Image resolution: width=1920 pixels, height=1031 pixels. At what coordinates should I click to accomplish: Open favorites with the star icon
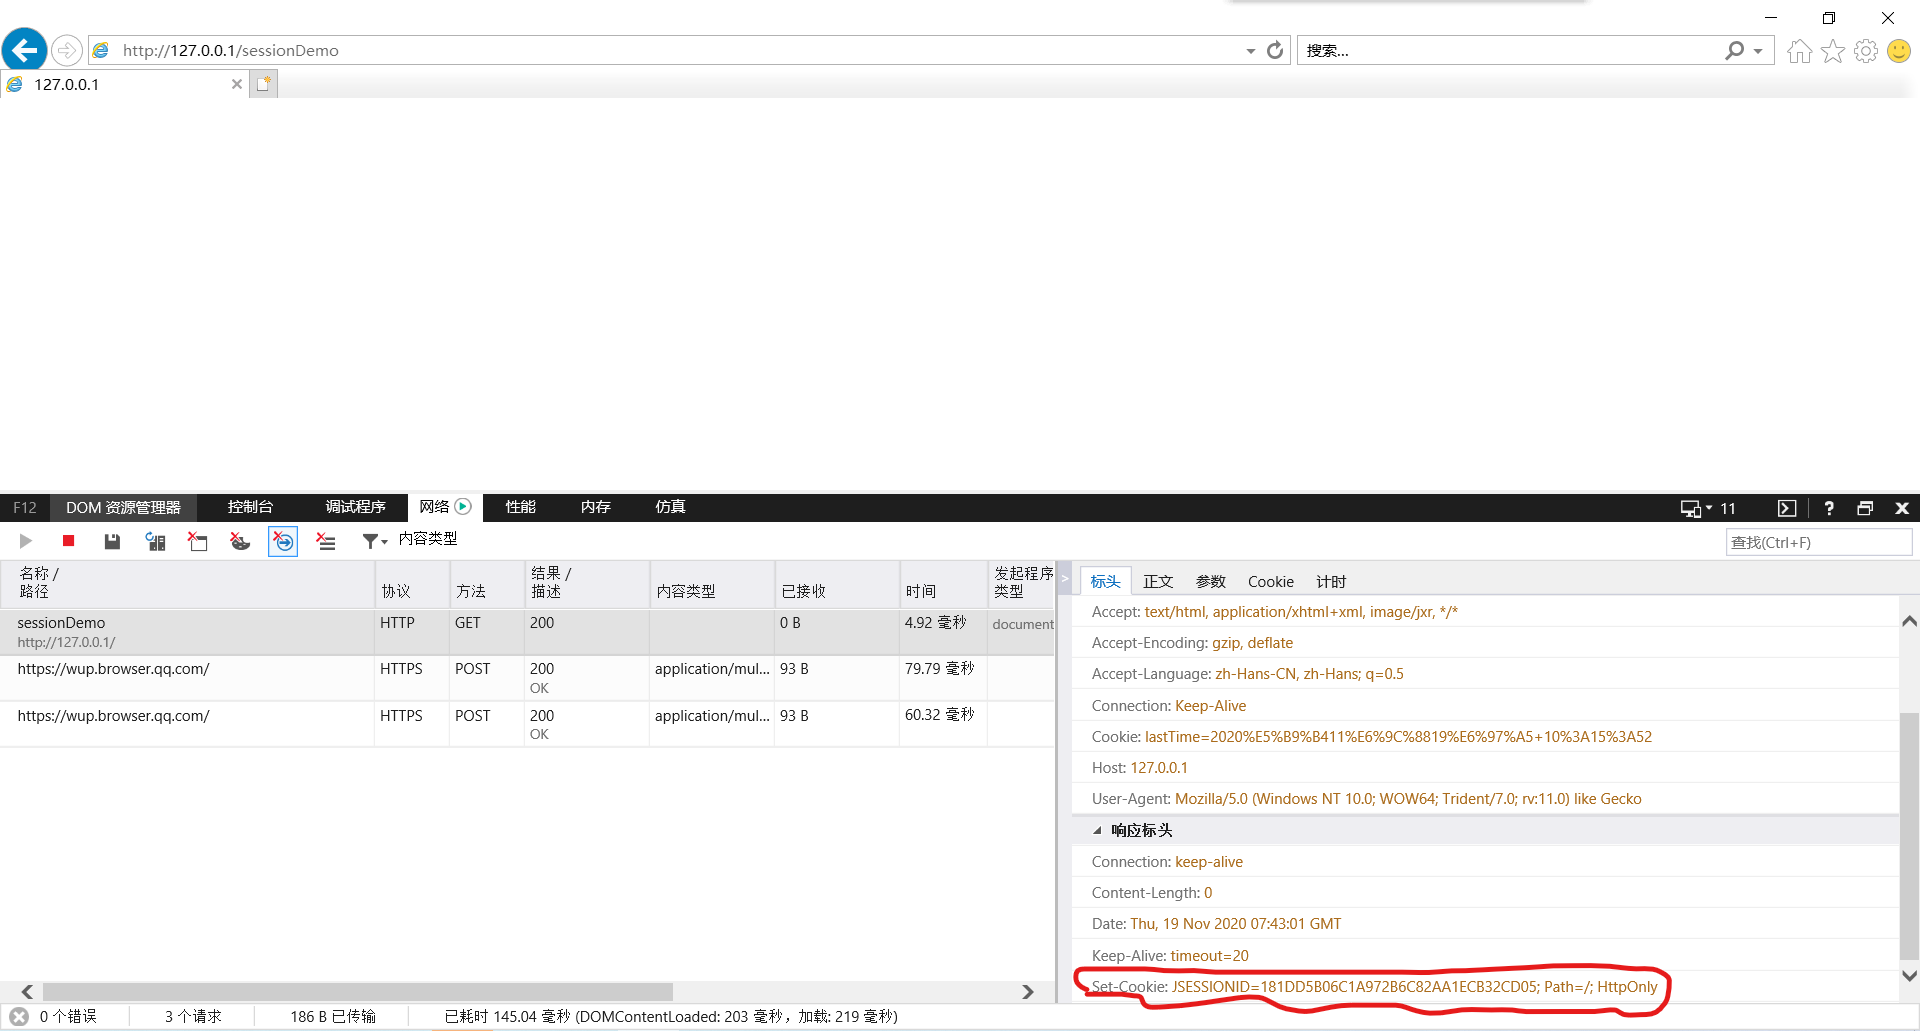coord(1832,51)
